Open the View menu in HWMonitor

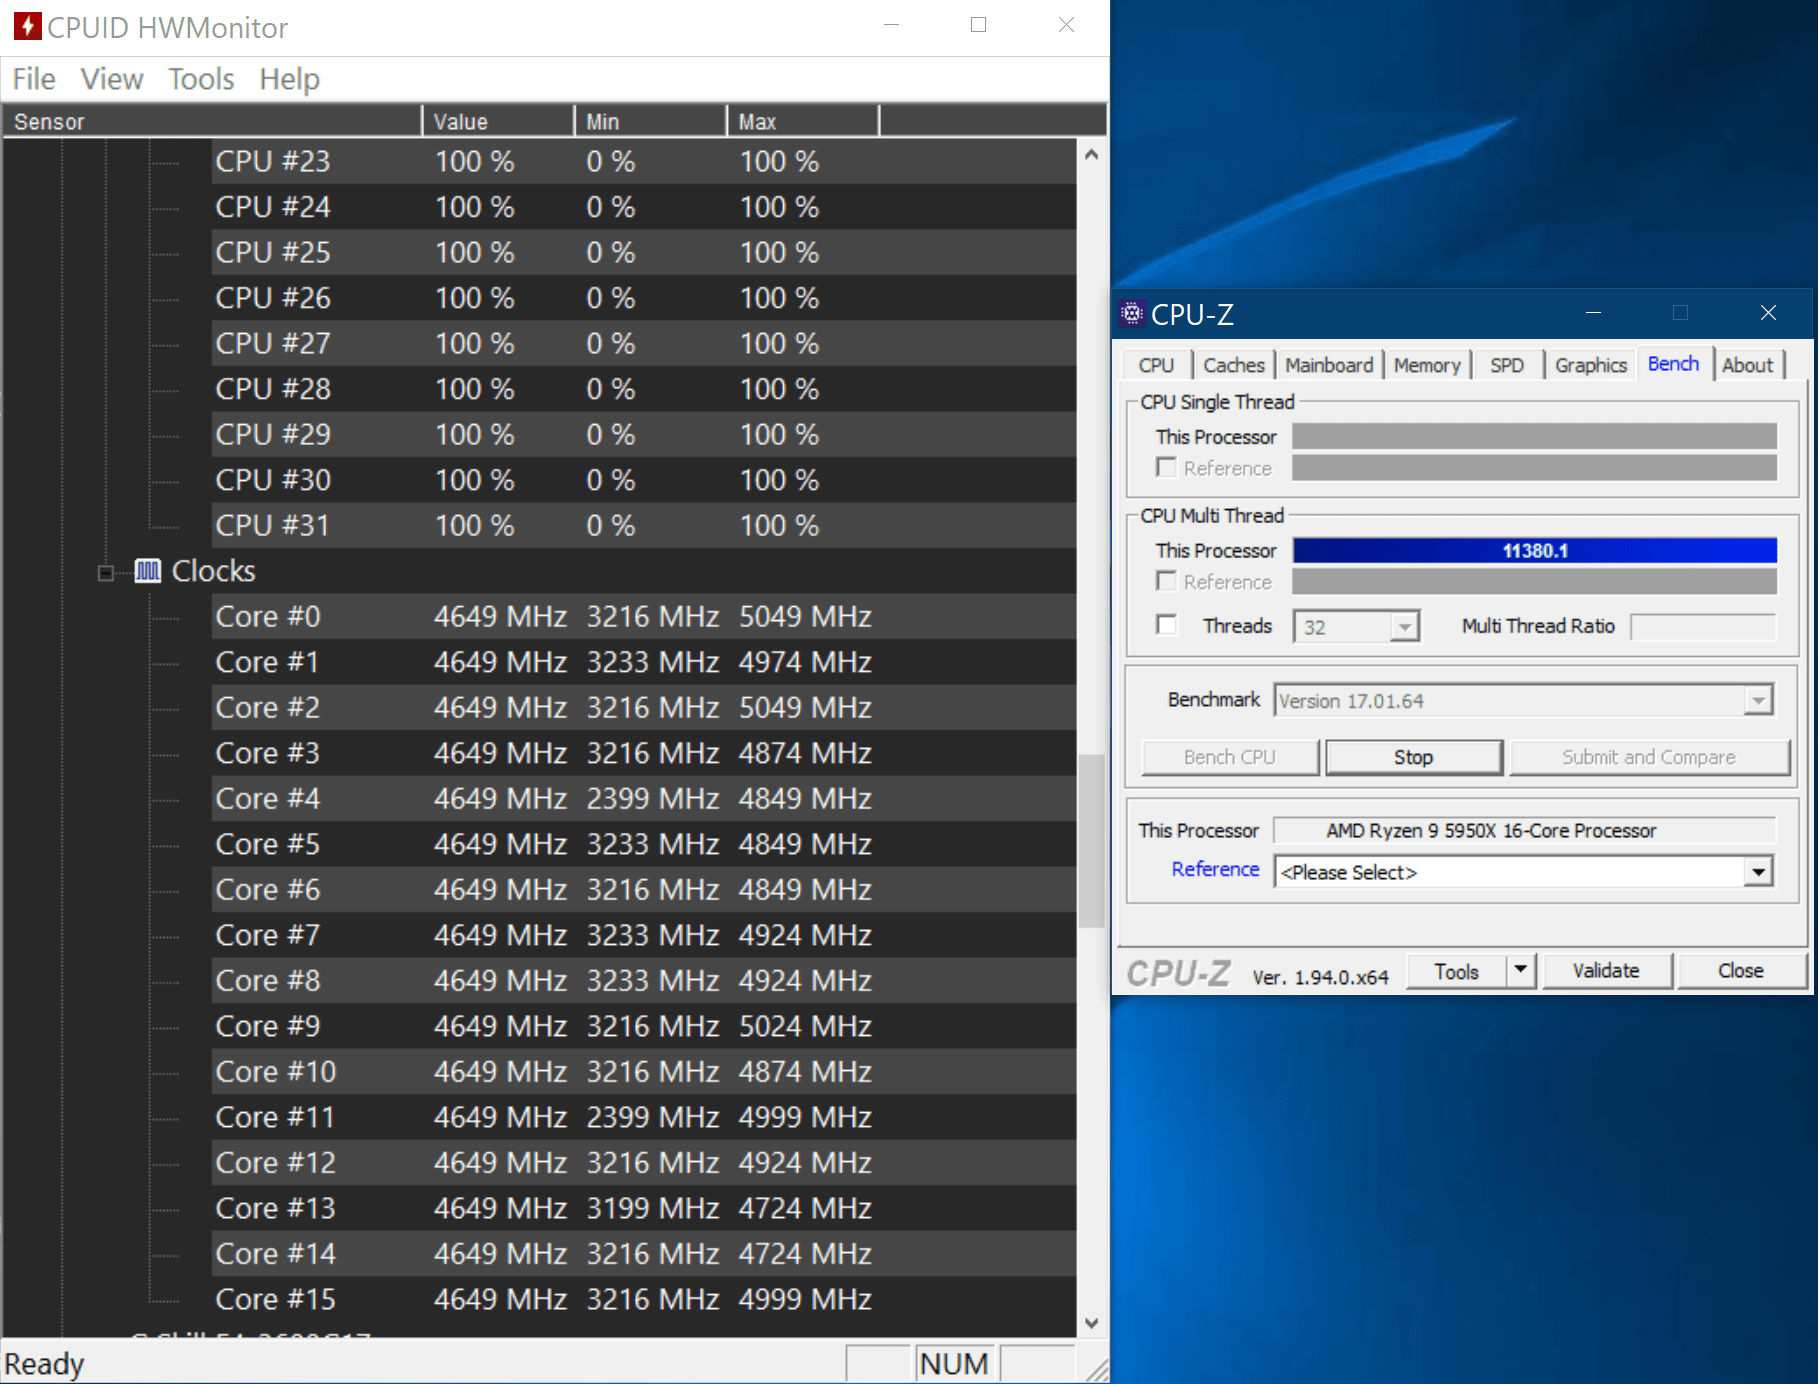pos(112,79)
